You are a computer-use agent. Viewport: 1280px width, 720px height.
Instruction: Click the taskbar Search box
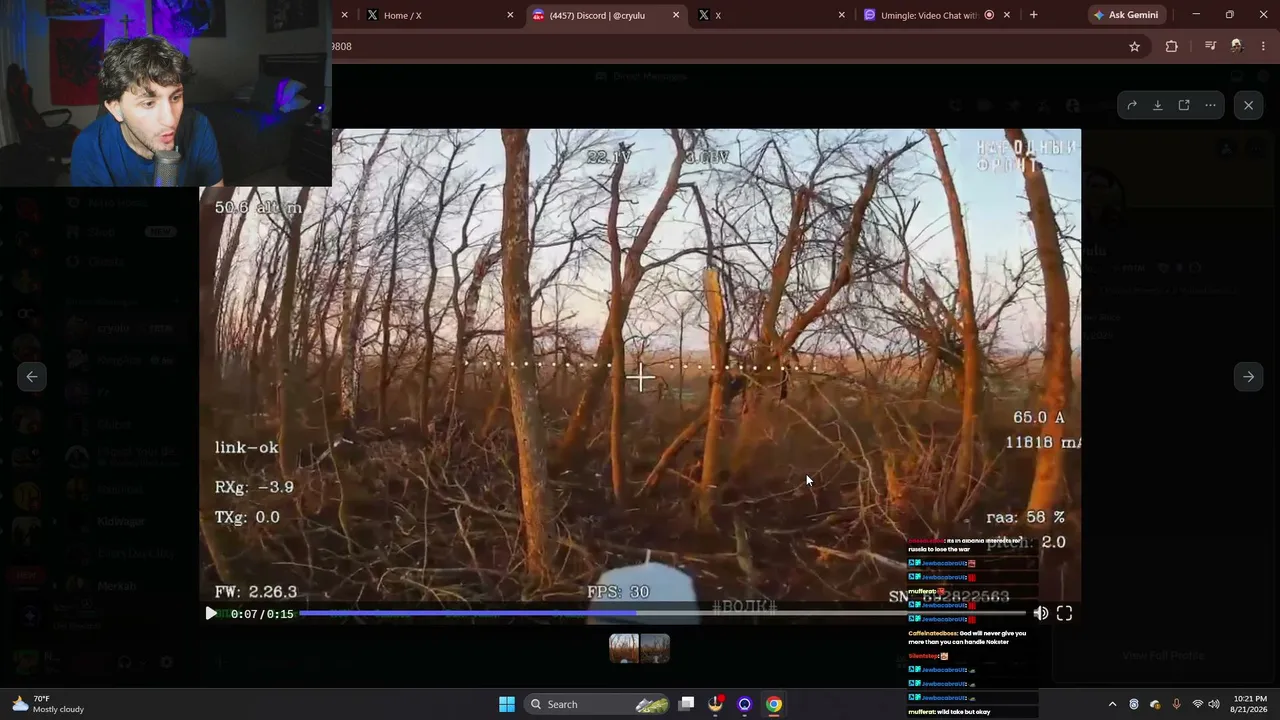pos(597,704)
